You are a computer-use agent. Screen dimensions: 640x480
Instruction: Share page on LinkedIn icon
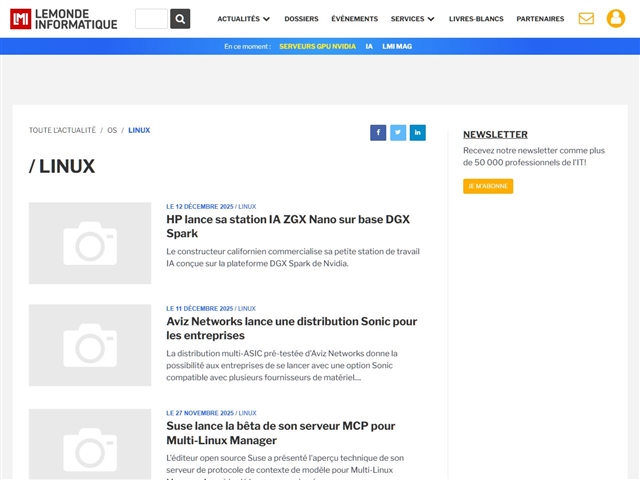point(418,133)
